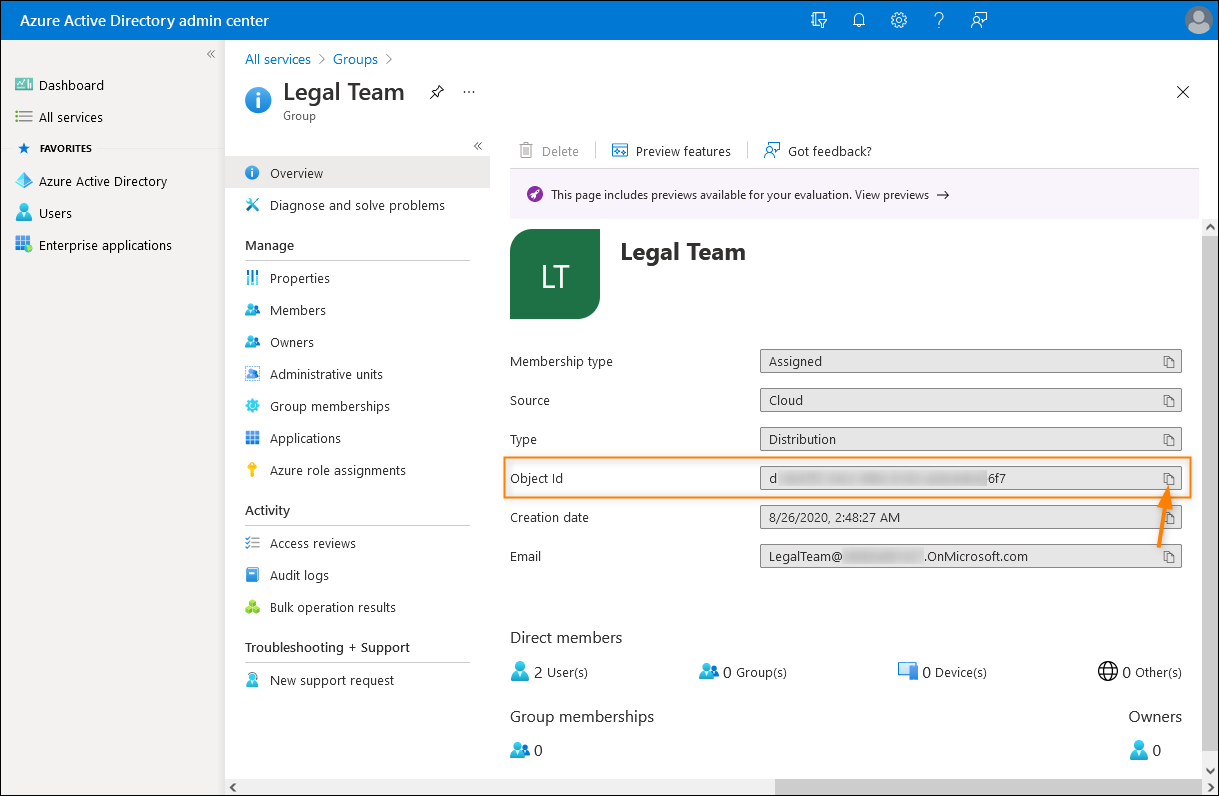Click the Owners count of 0
The image size is (1219, 796).
(1146, 750)
